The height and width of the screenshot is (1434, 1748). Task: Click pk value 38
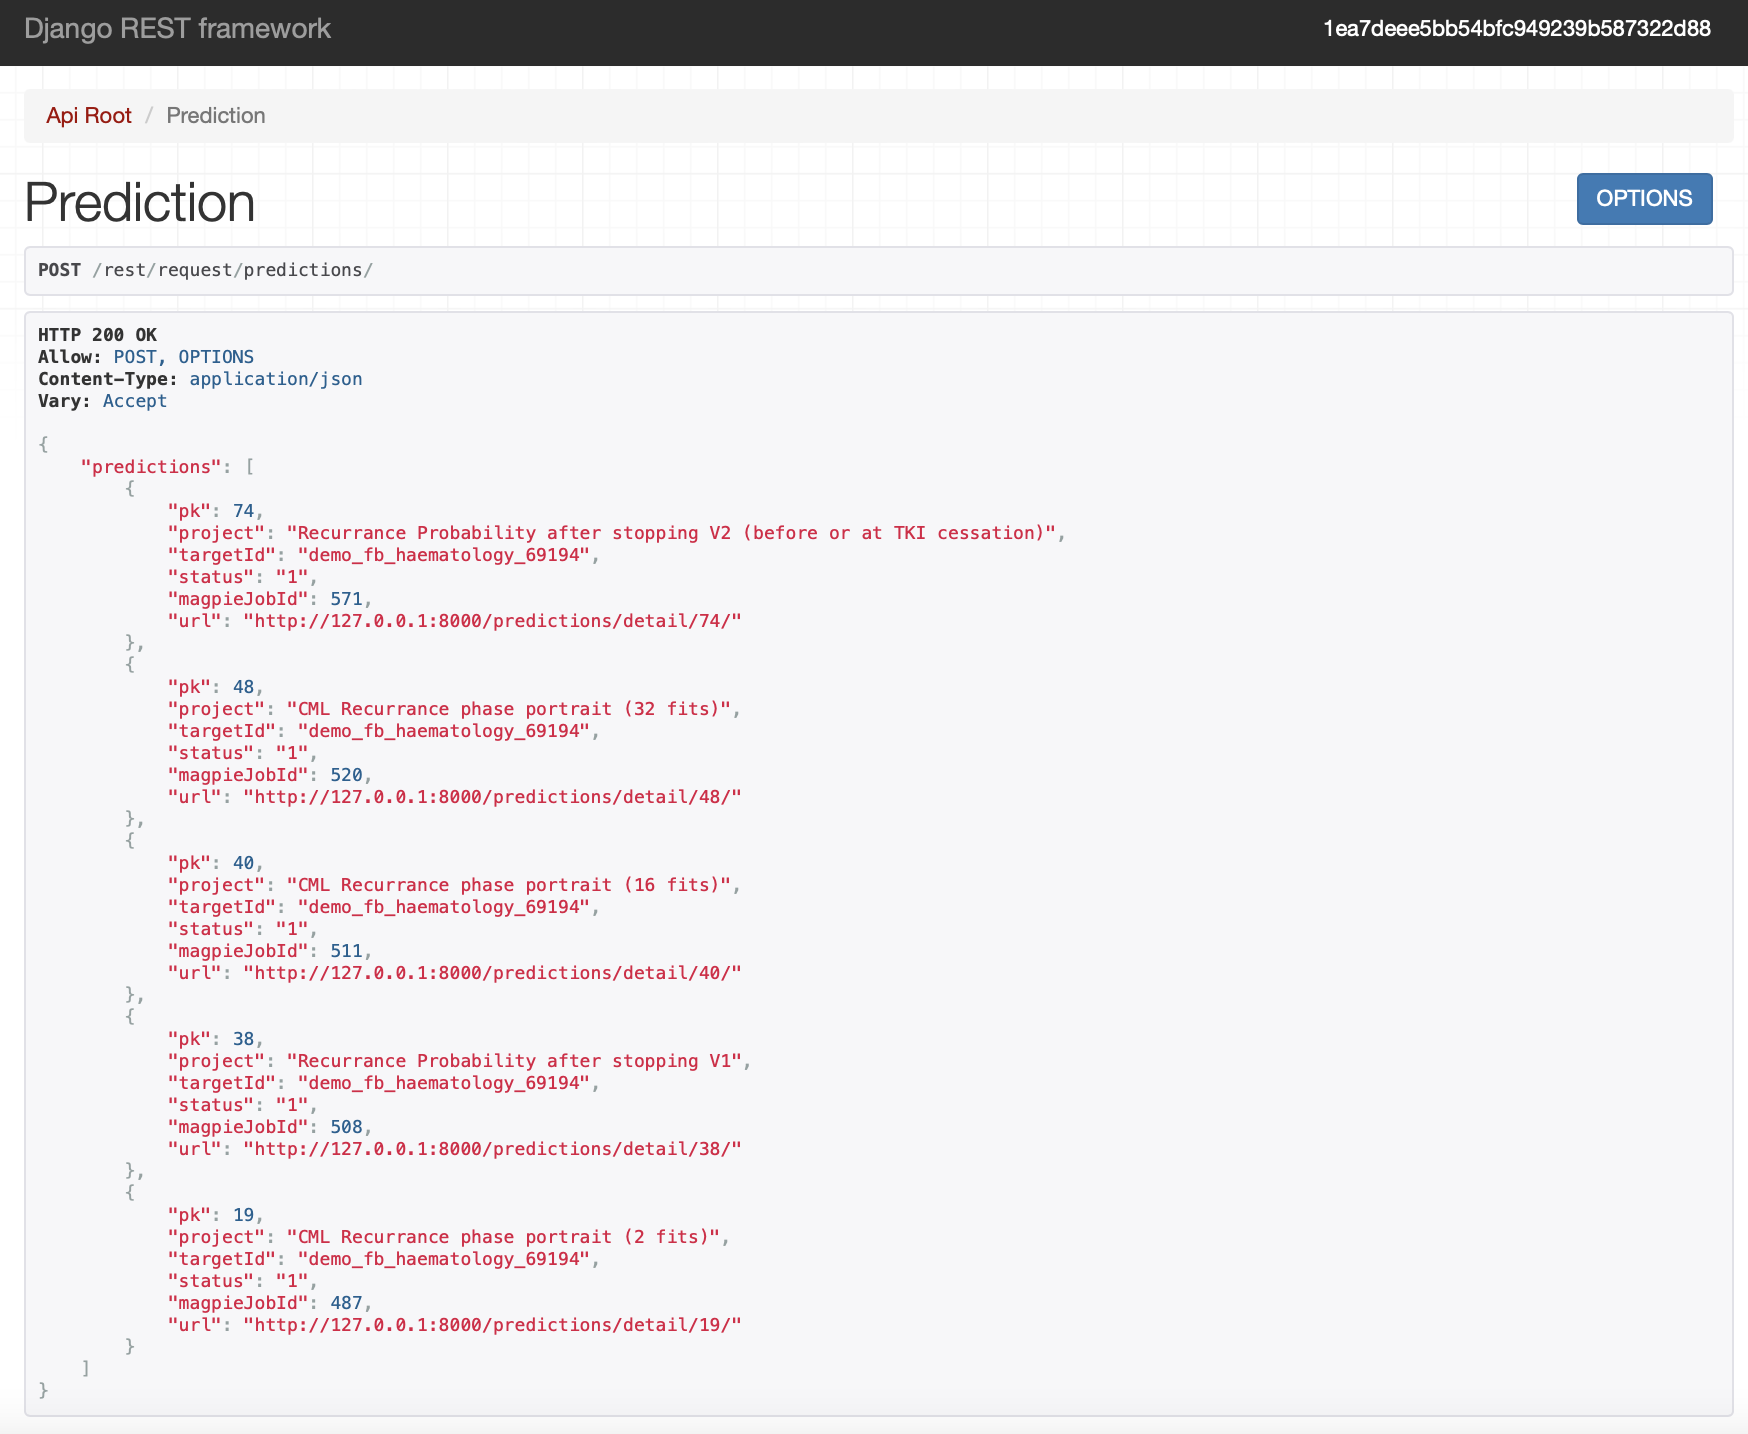point(244,1039)
